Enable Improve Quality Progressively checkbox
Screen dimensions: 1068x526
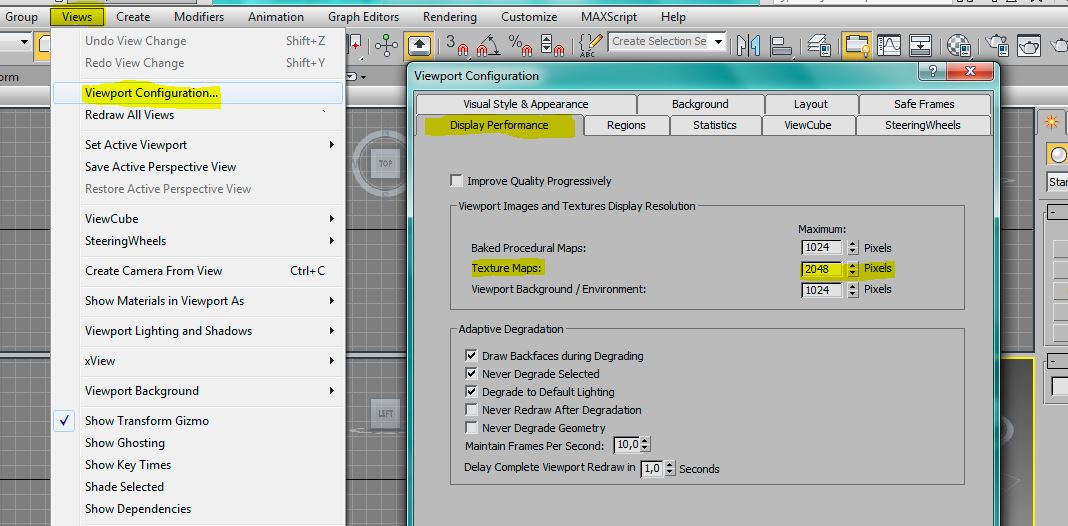click(457, 181)
